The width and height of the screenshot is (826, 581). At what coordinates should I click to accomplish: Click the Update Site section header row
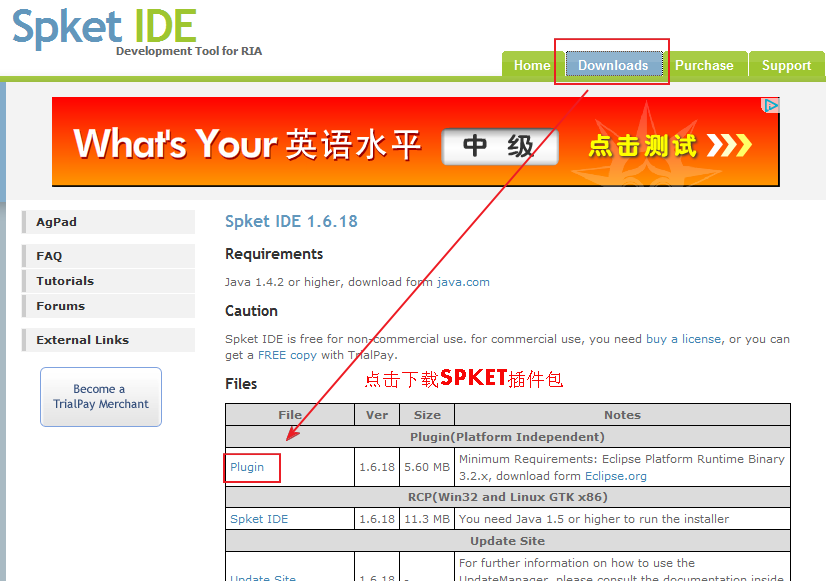(508, 541)
